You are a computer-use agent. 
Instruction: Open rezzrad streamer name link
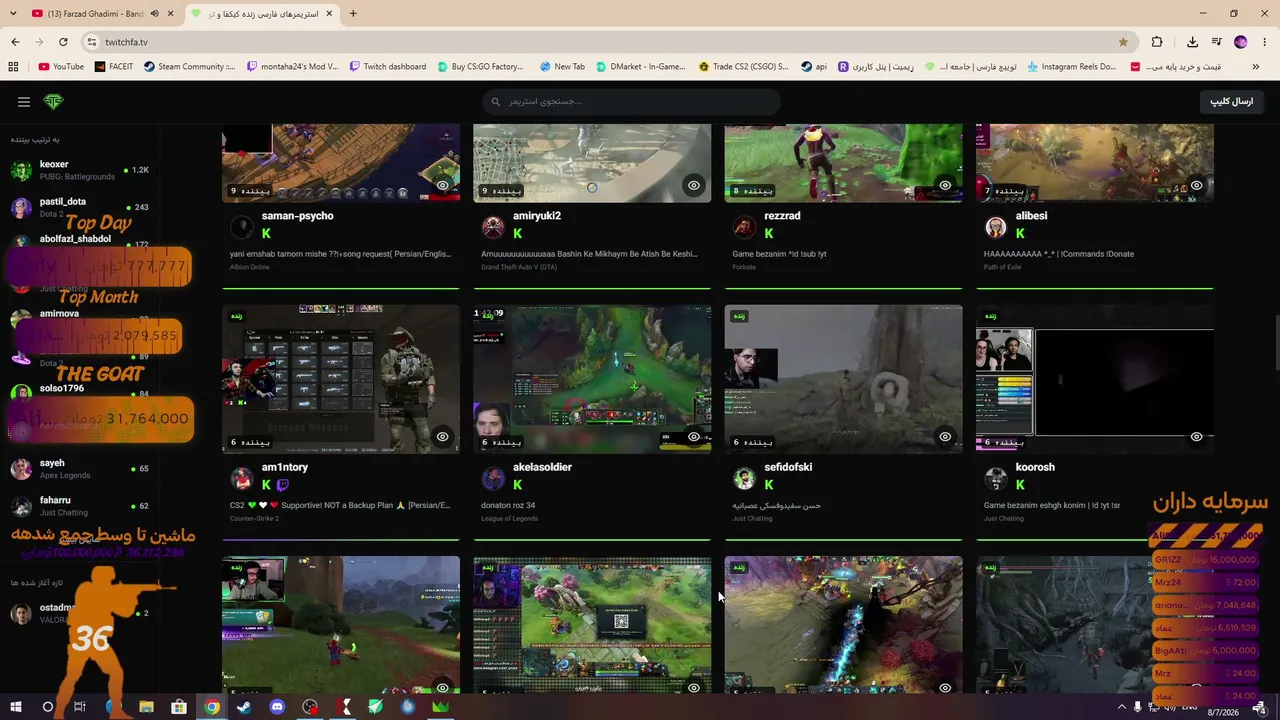tap(782, 216)
